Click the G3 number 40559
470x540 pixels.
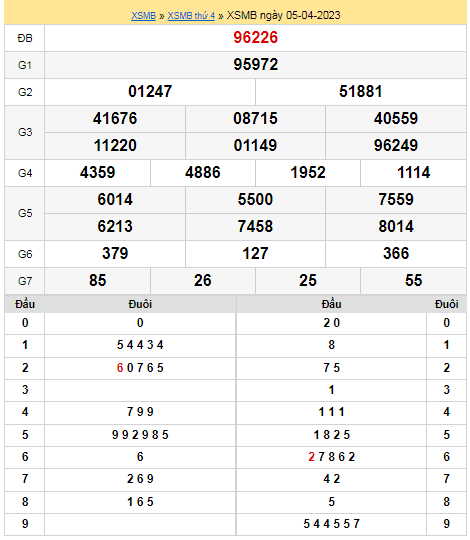(x=396, y=118)
